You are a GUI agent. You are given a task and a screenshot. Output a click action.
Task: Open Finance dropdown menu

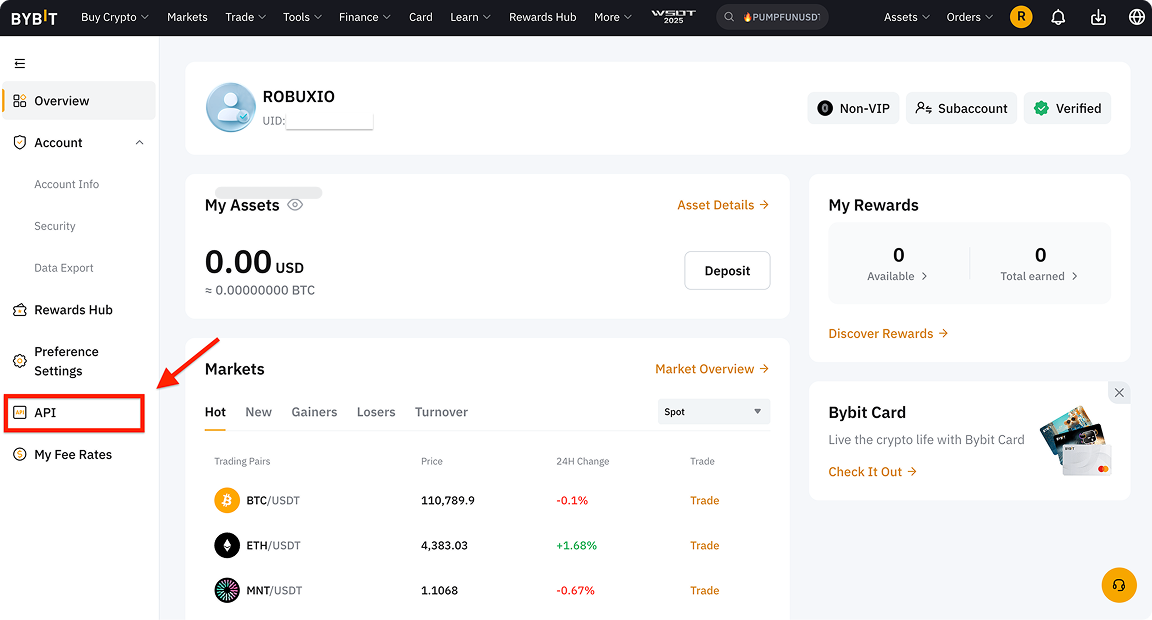(364, 17)
